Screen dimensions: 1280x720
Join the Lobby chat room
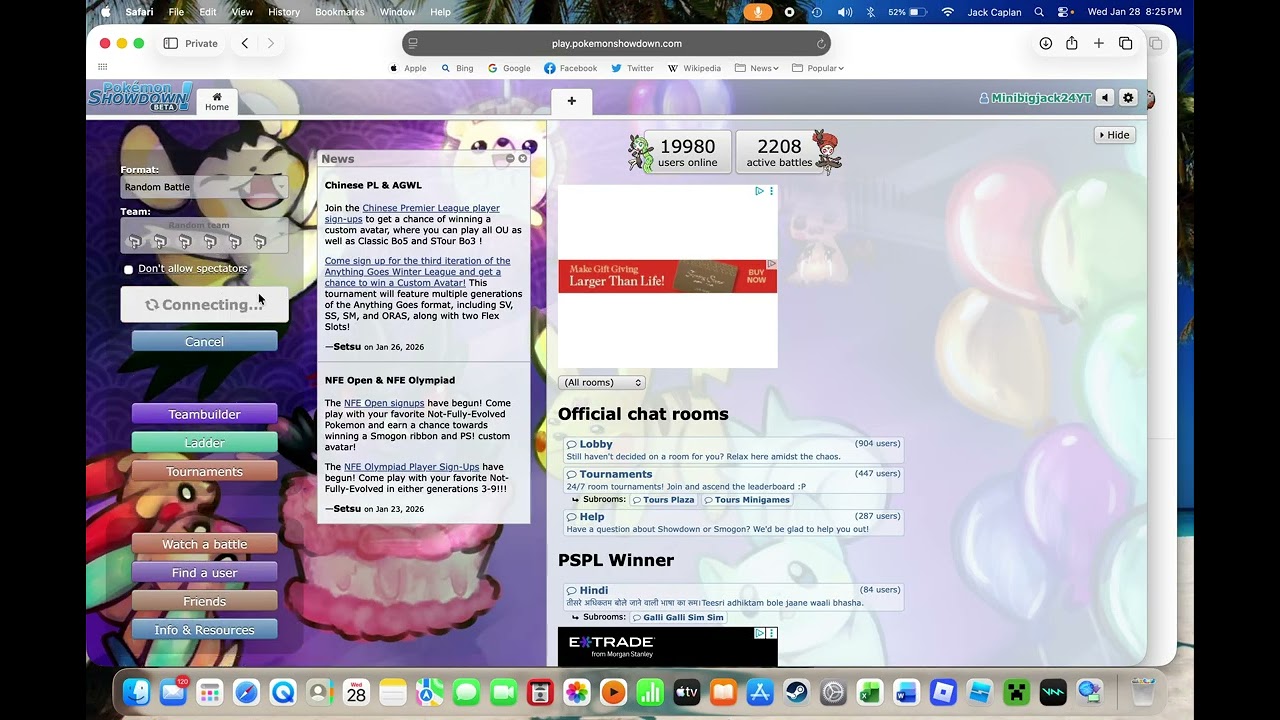pos(734,450)
